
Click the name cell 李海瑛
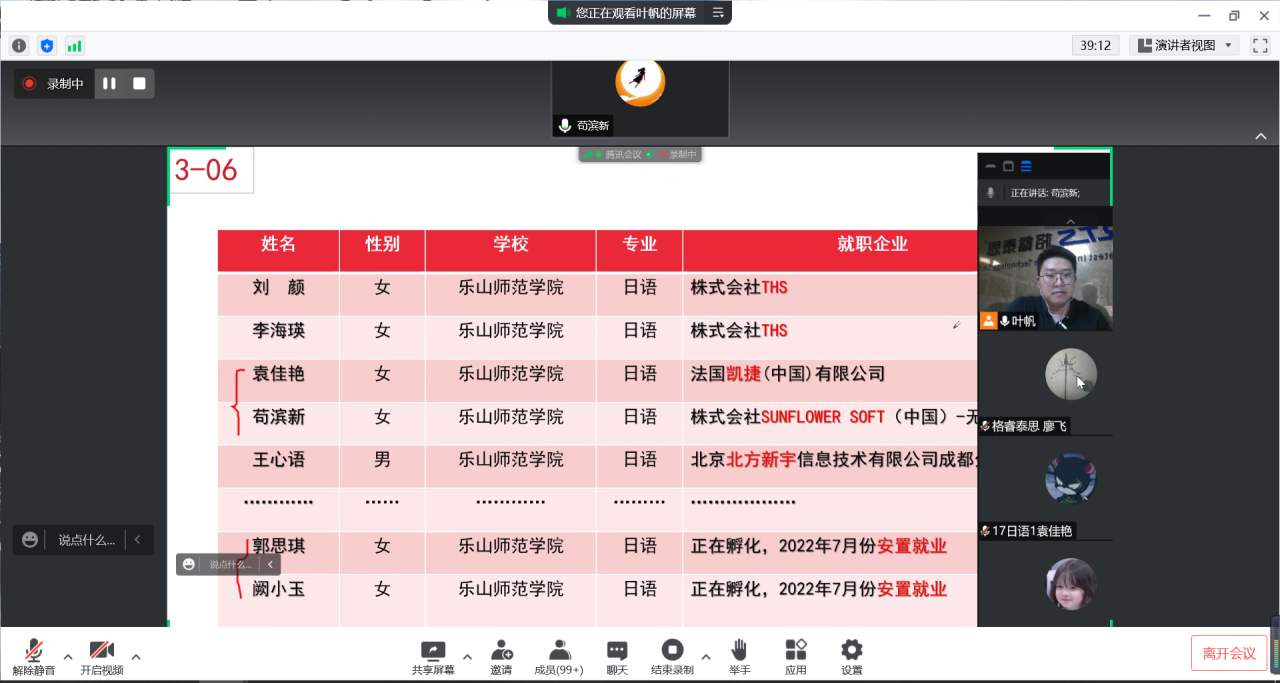tap(278, 330)
